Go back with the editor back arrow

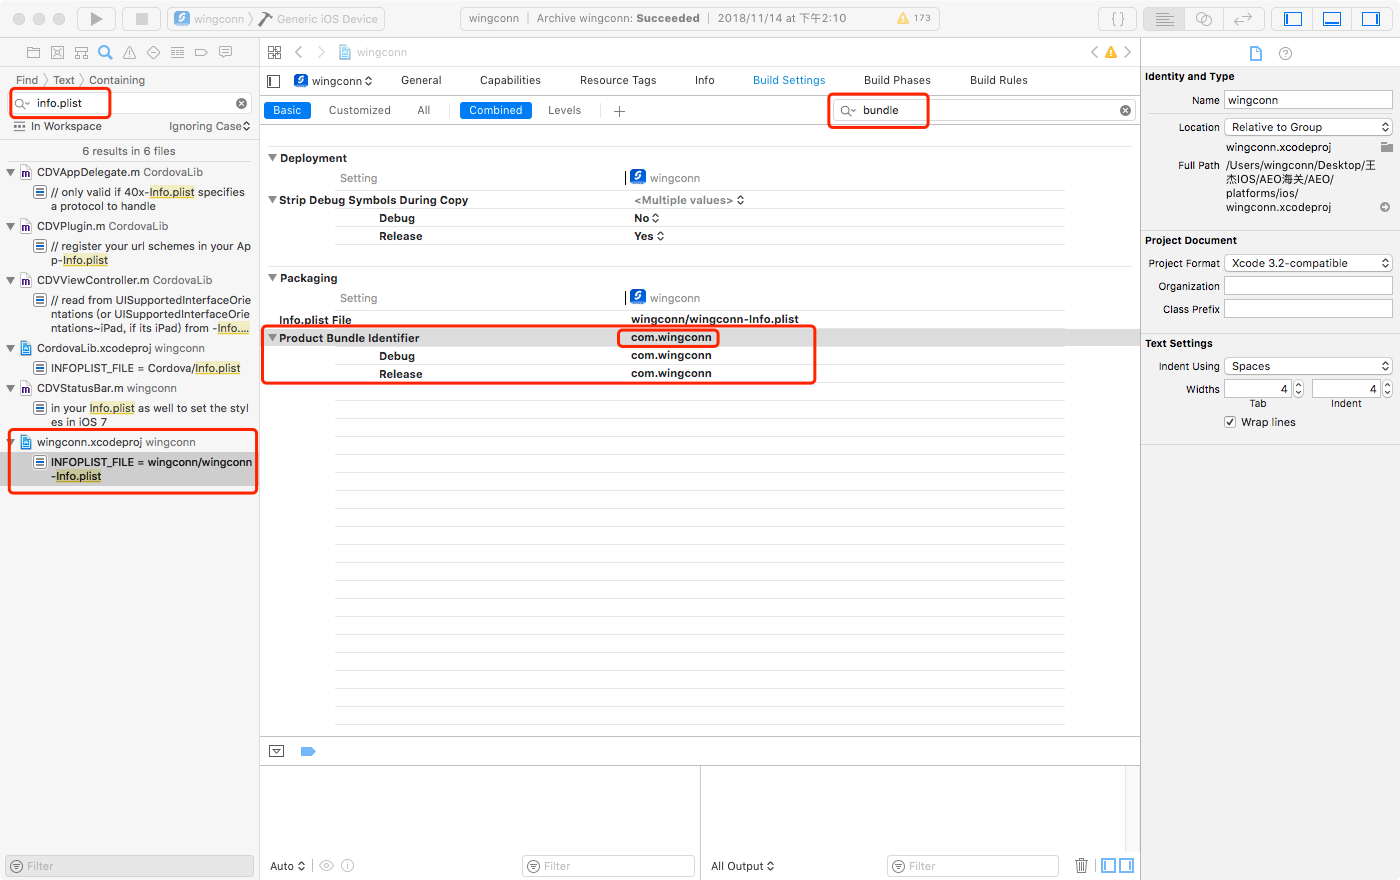click(x=298, y=52)
